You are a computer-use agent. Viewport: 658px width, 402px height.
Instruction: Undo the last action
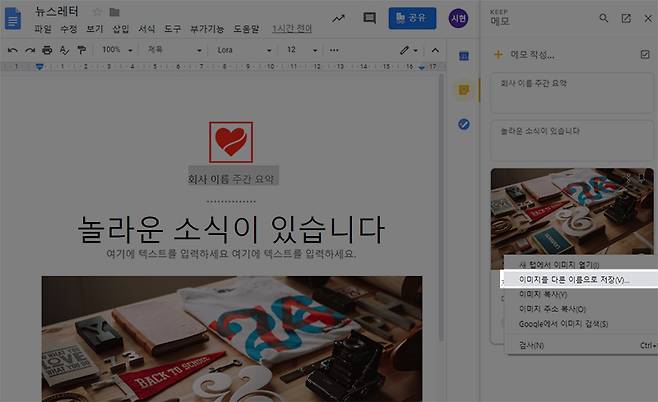13,50
